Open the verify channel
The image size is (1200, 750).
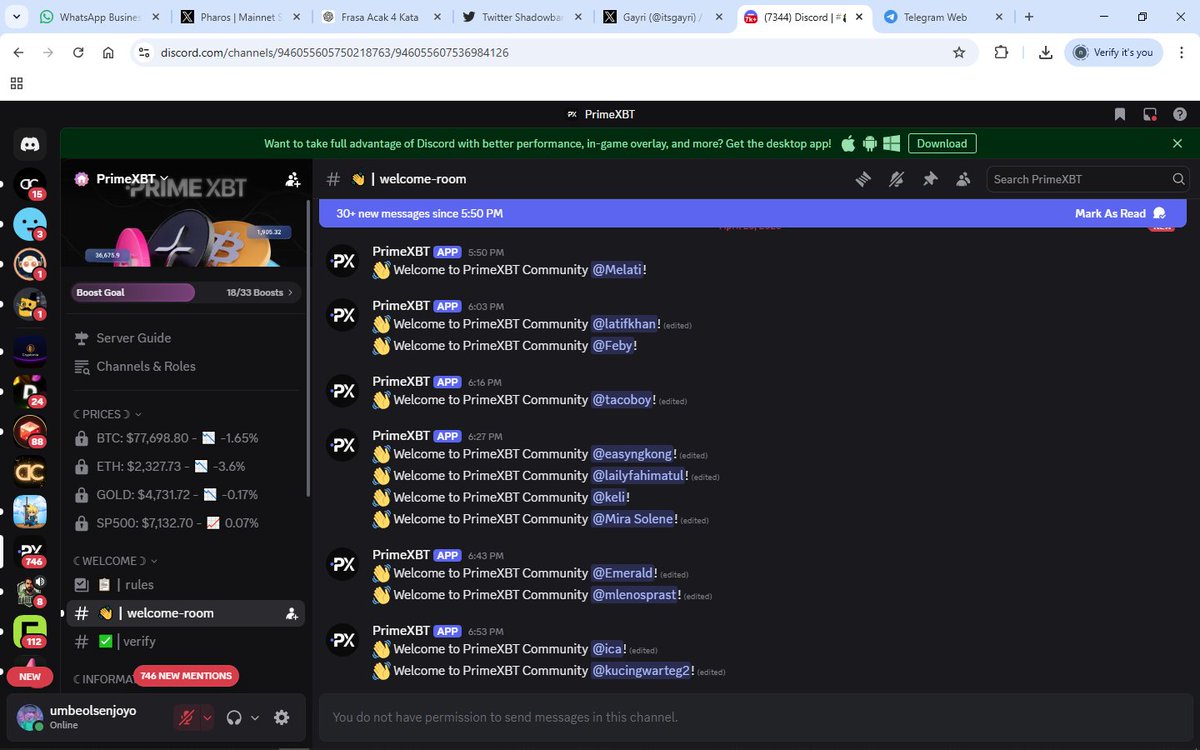(x=185, y=641)
